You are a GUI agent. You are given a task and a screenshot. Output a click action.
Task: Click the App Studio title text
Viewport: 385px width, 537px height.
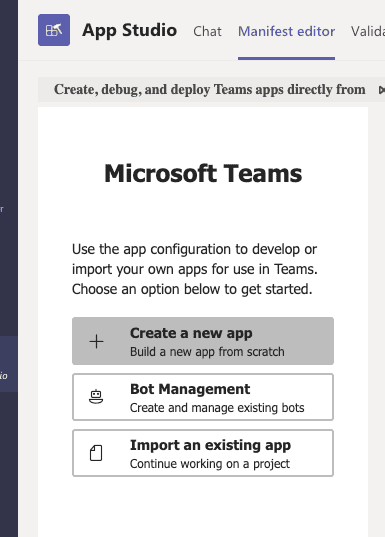pyautogui.click(x=129, y=30)
